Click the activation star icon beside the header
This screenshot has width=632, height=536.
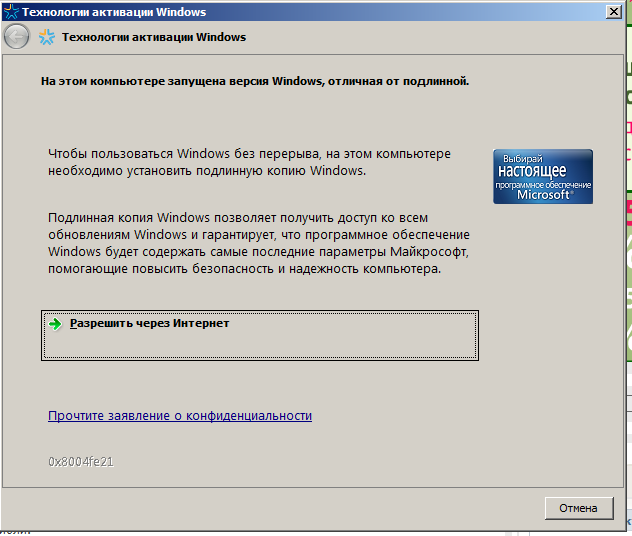[46, 37]
